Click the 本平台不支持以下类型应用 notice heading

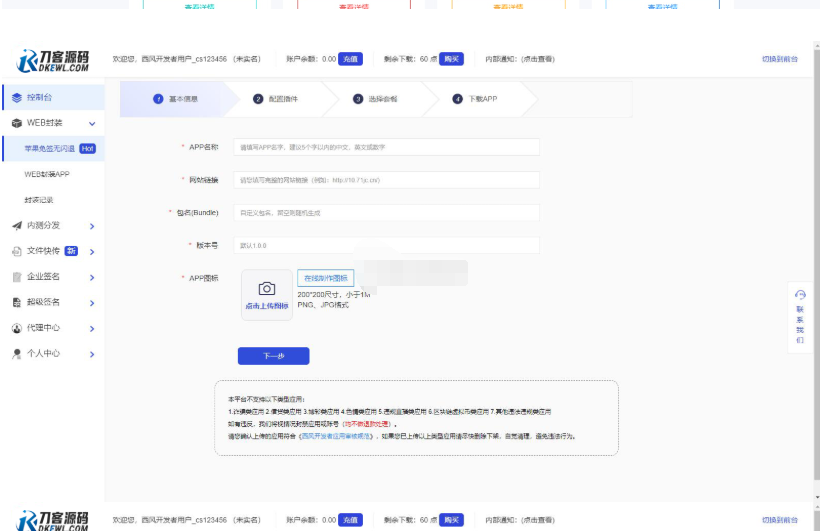(266, 399)
